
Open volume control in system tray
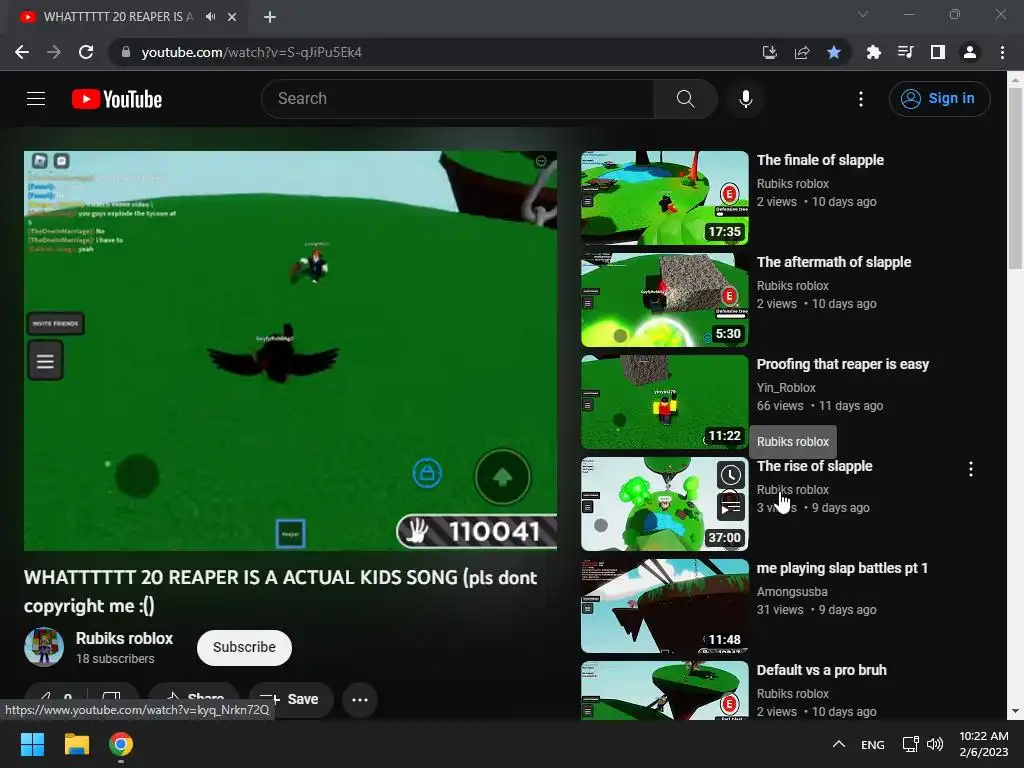(935, 744)
